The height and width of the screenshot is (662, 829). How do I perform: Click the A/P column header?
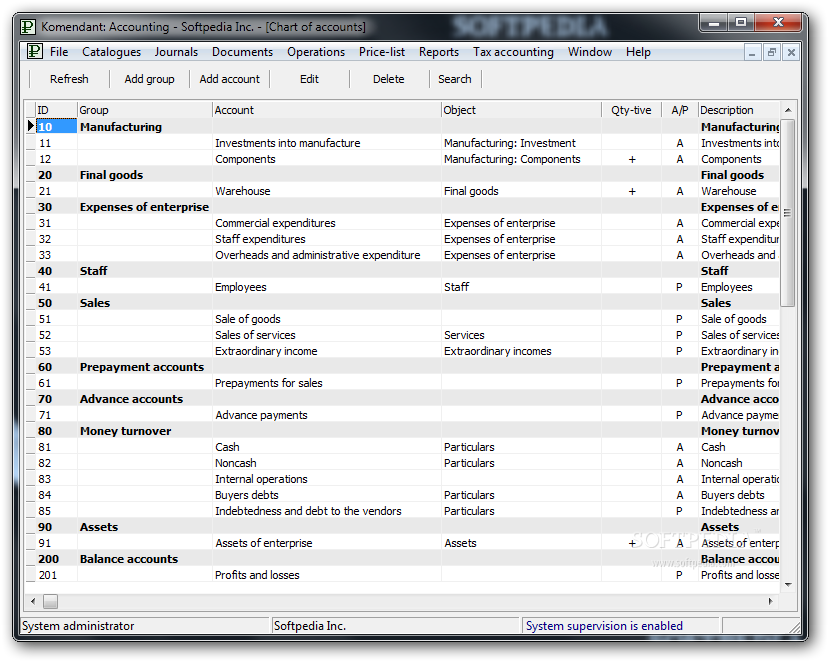(x=679, y=110)
